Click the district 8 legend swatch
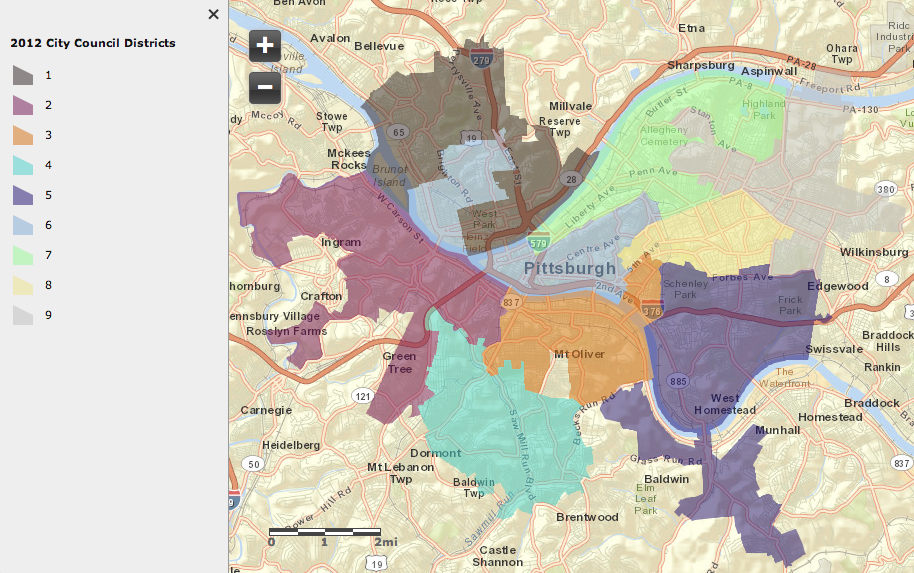914x573 pixels. pyautogui.click(x=23, y=285)
